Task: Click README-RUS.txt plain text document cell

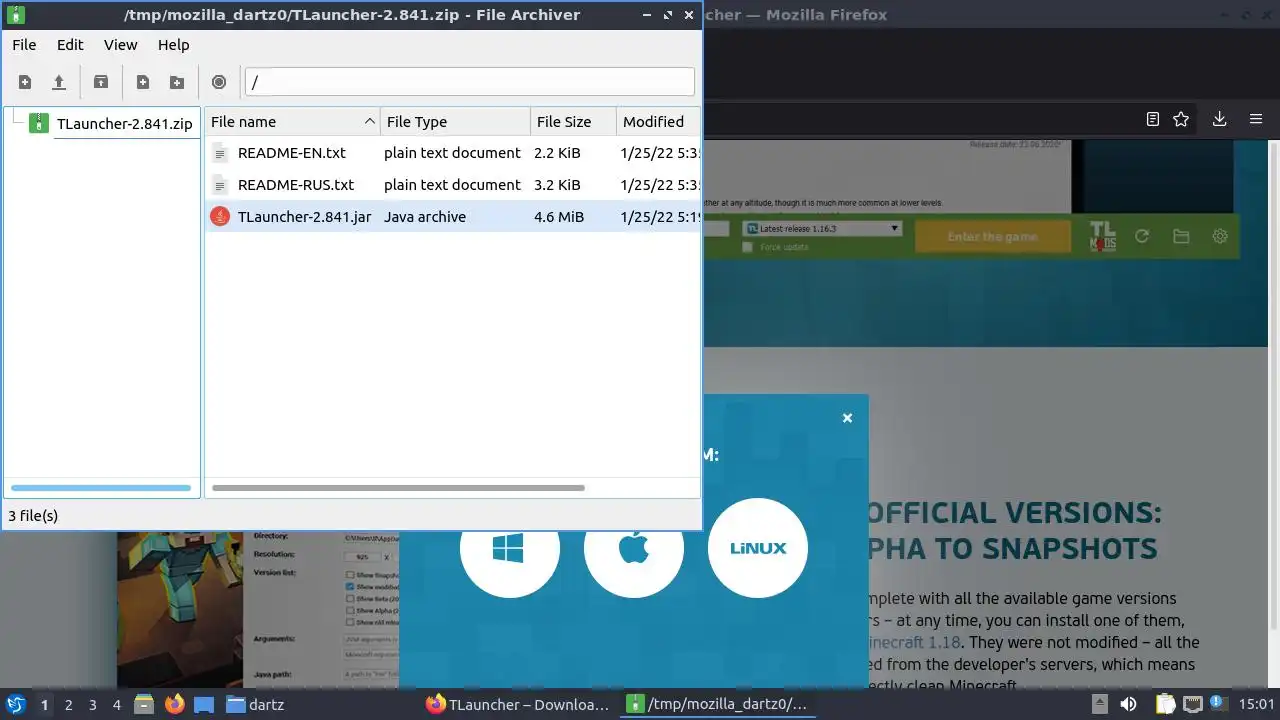Action: 452,185
